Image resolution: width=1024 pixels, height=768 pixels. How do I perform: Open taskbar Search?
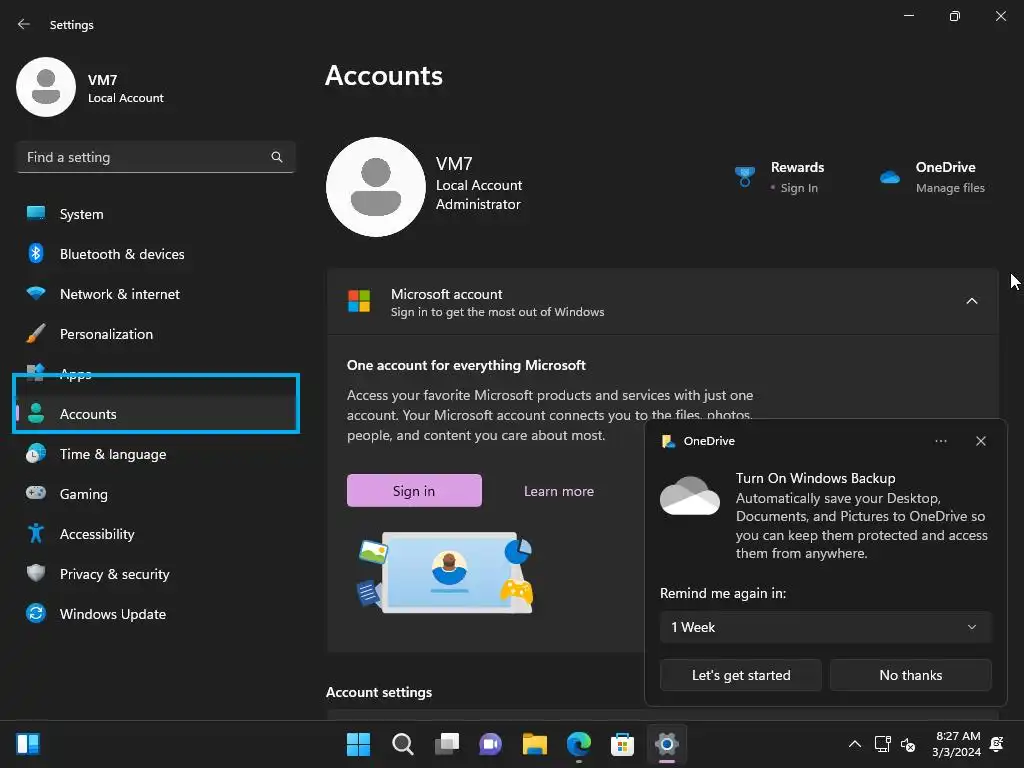[402, 744]
